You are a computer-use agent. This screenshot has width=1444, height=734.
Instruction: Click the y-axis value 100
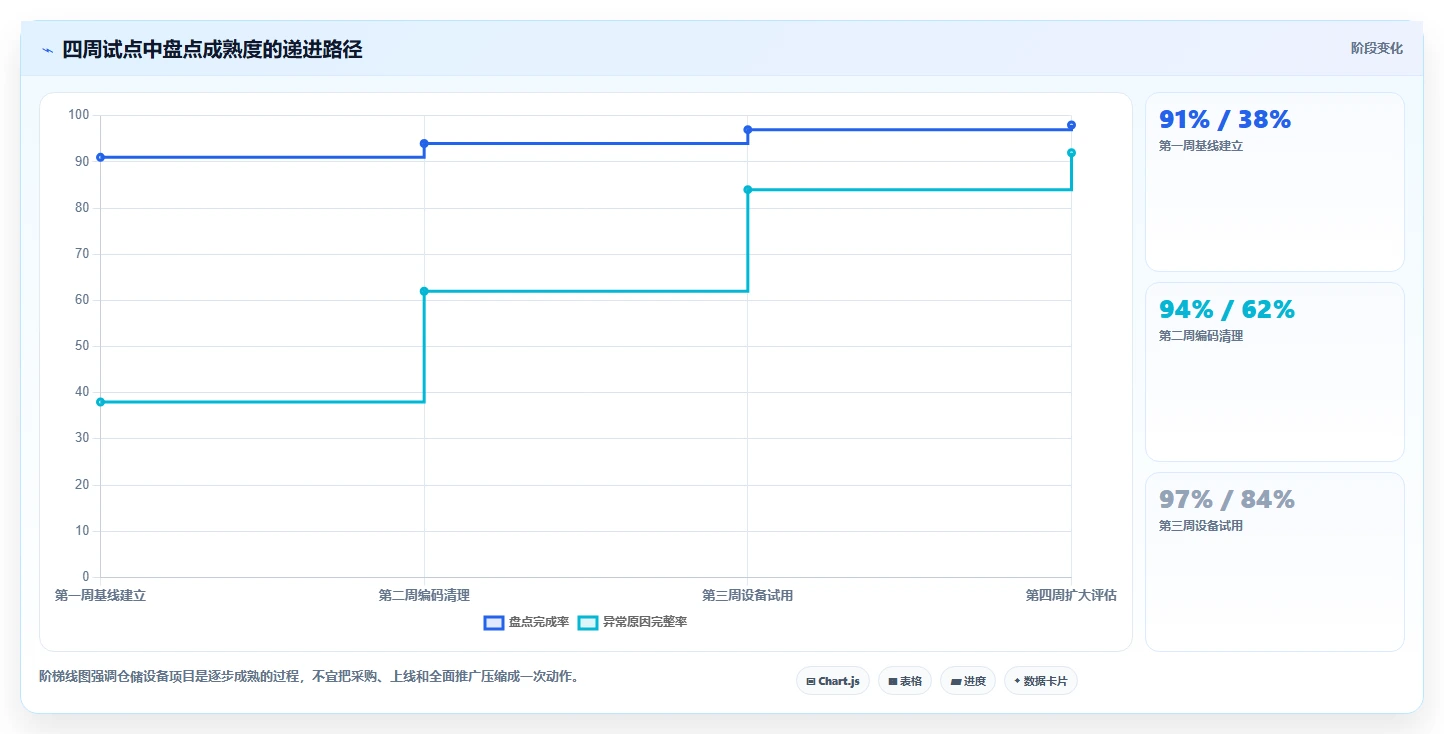(x=79, y=115)
